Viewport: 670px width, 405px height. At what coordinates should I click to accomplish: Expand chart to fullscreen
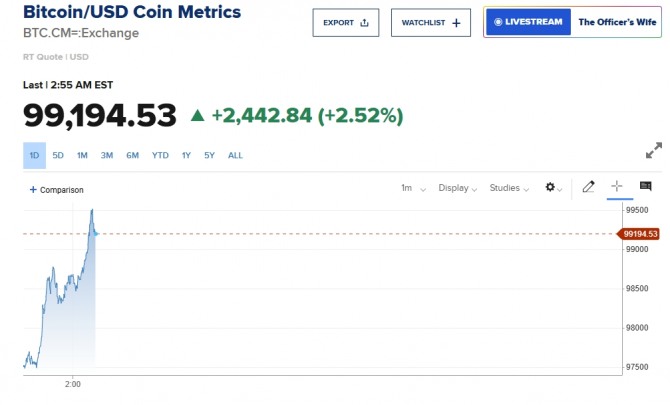[654, 151]
